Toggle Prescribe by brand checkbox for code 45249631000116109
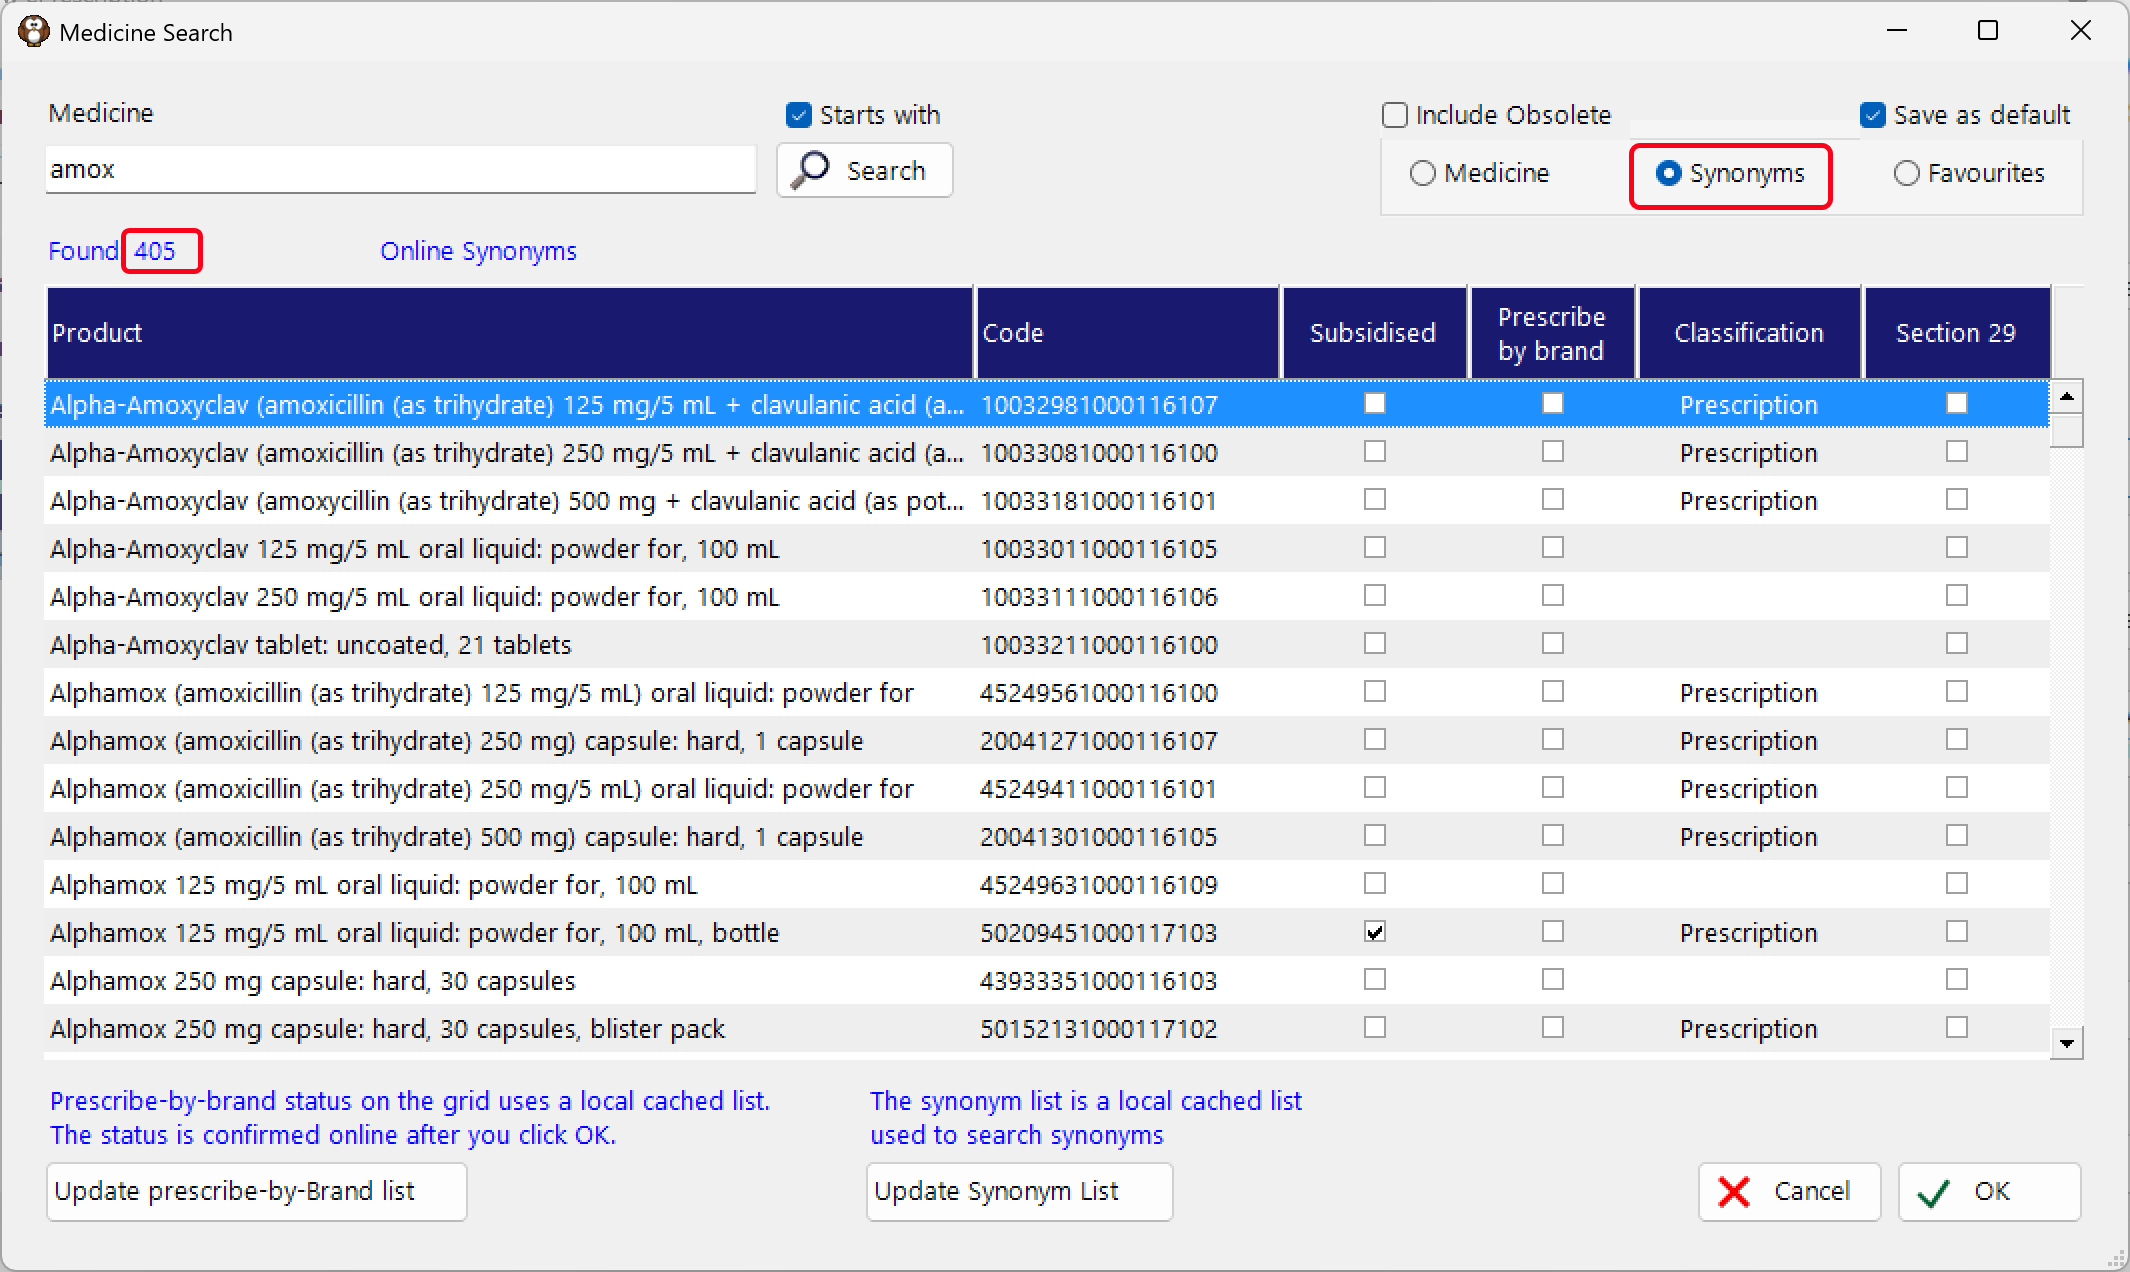 (1552, 883)
